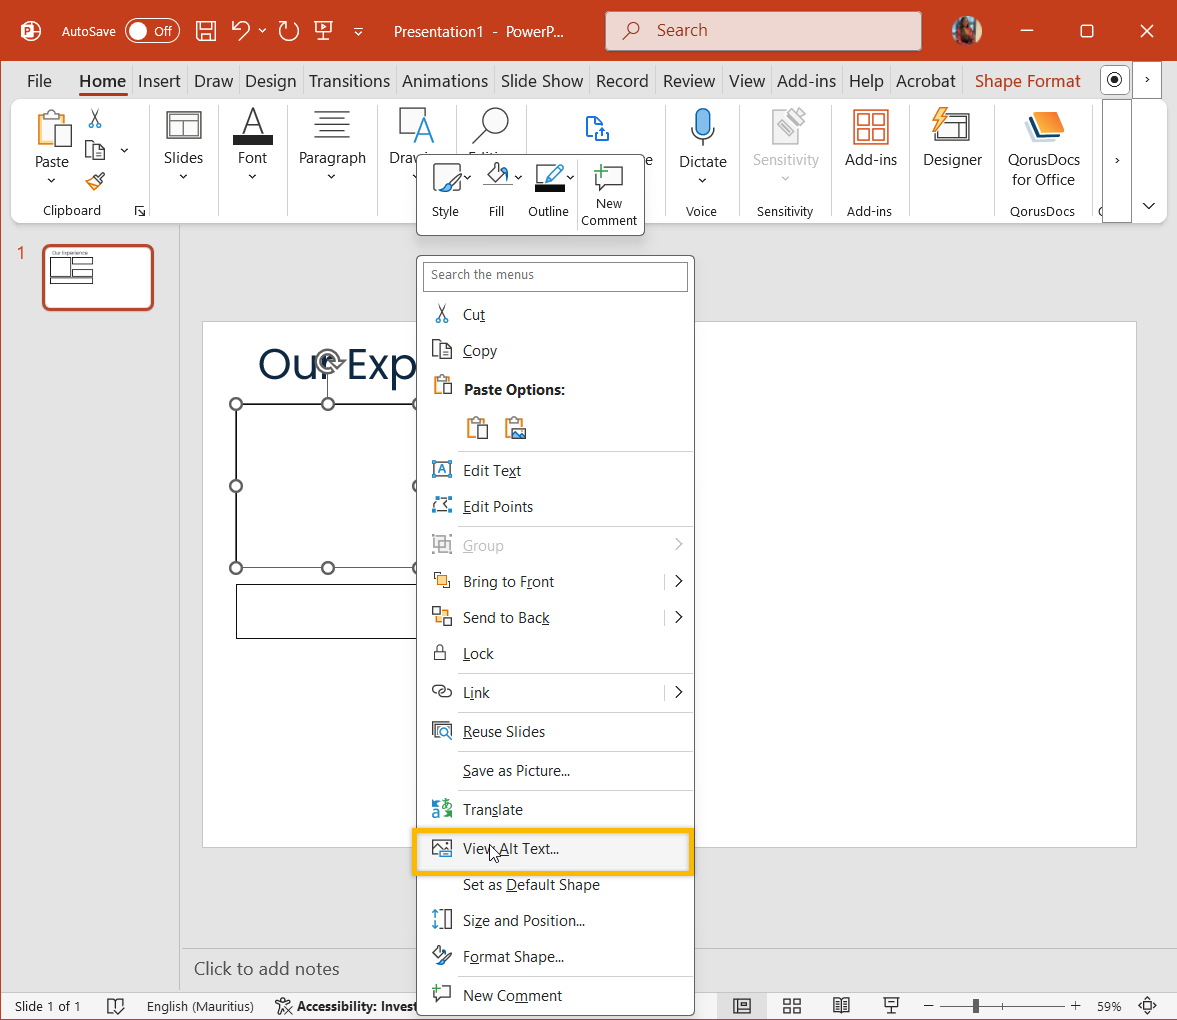Expand the Bring to Front submenu arrow
Screen dimensions: 1177x1020
678,582
